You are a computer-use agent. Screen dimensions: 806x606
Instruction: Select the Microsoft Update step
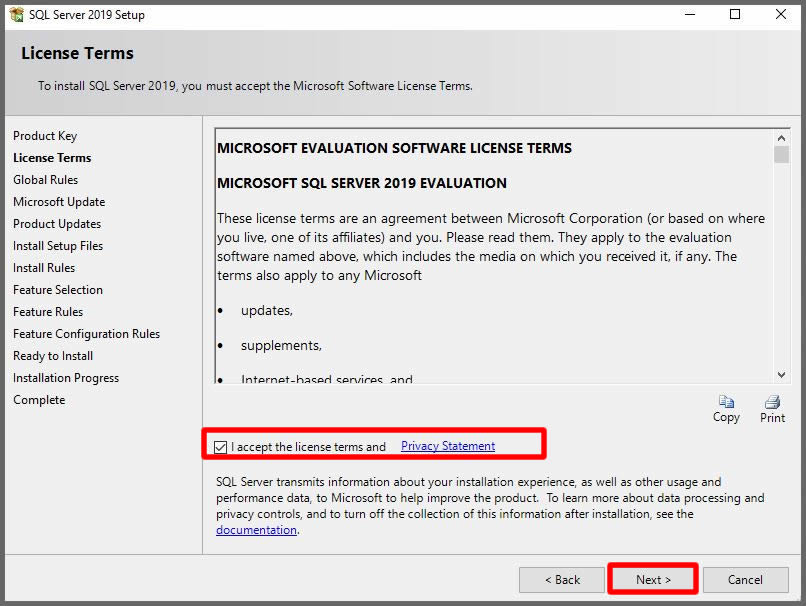pyautogui.click(x=59, y=202)
